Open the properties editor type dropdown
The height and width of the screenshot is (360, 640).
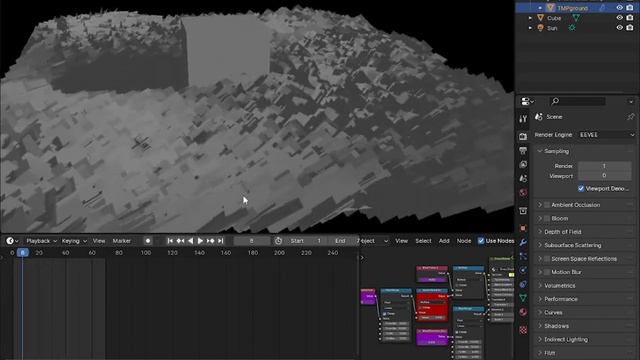click(528, 101)
